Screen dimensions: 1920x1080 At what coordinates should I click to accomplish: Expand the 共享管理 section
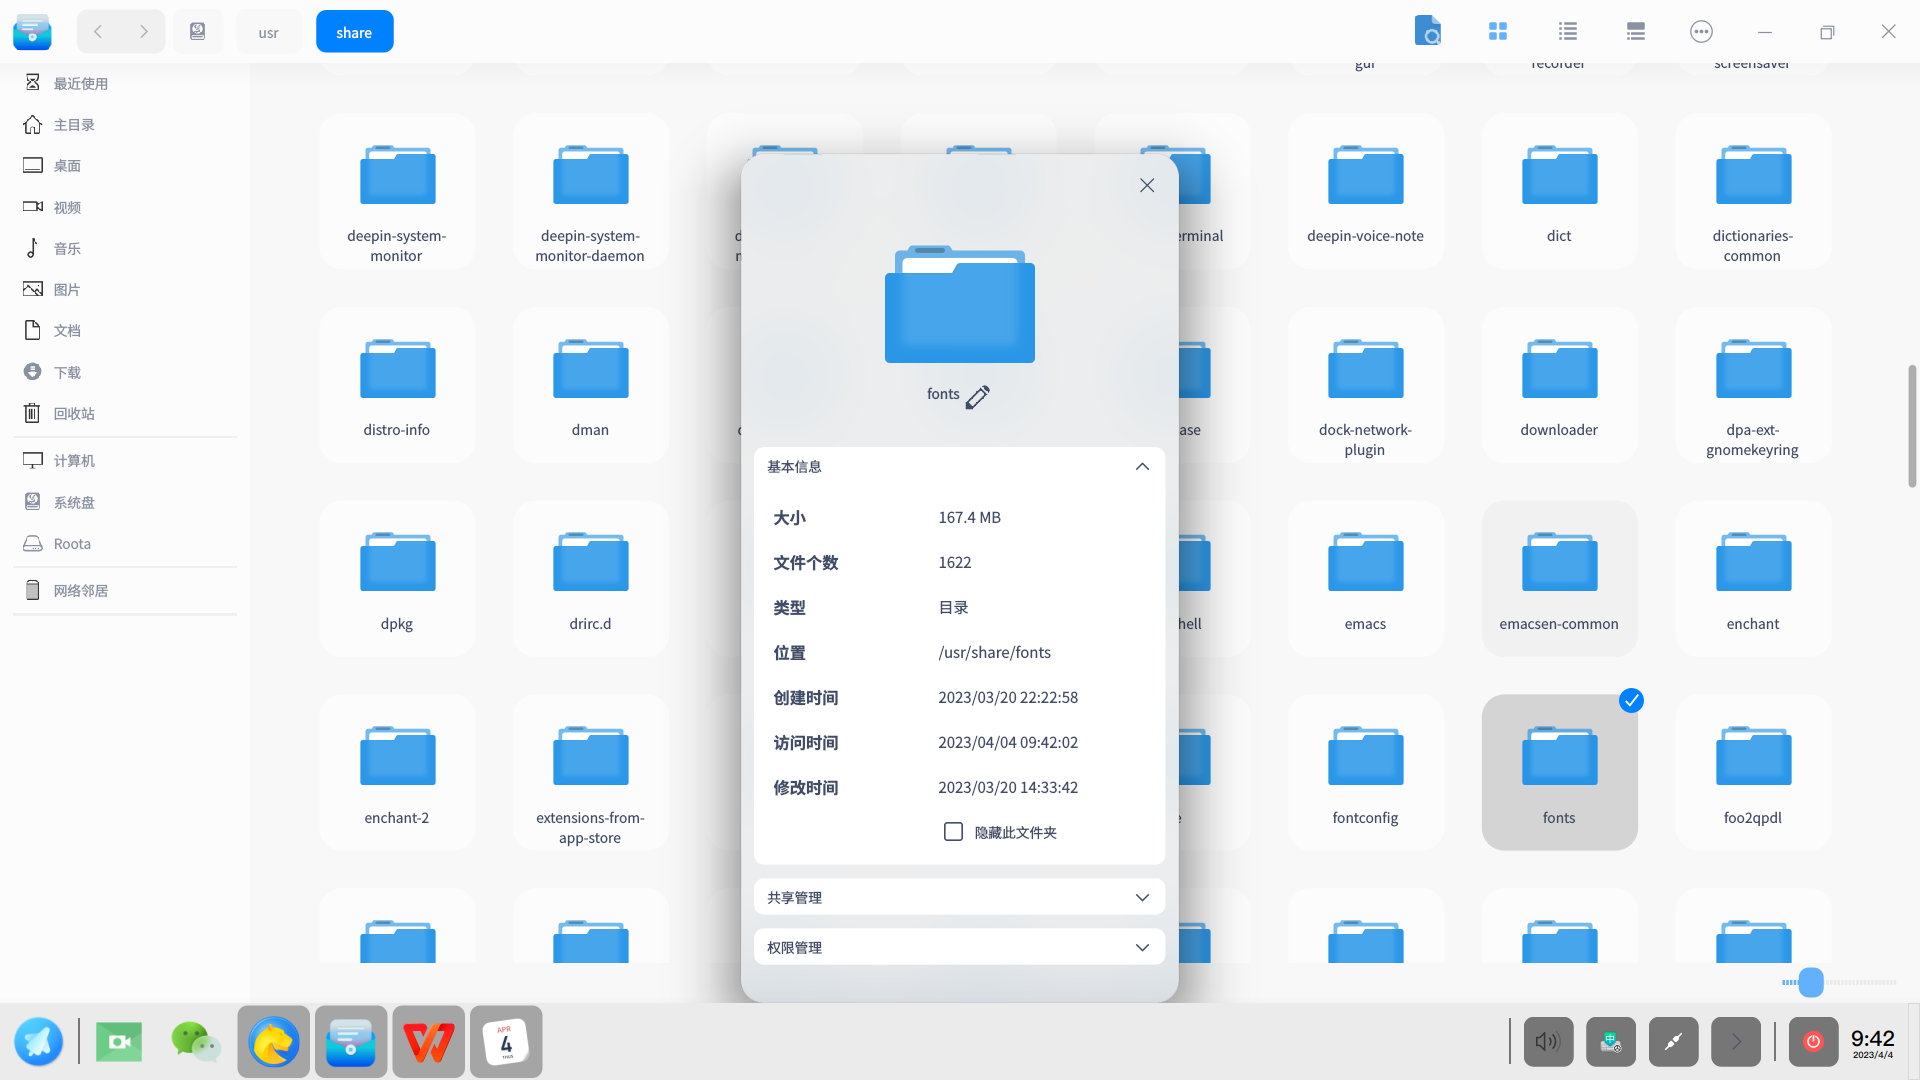pos(1142,897)
